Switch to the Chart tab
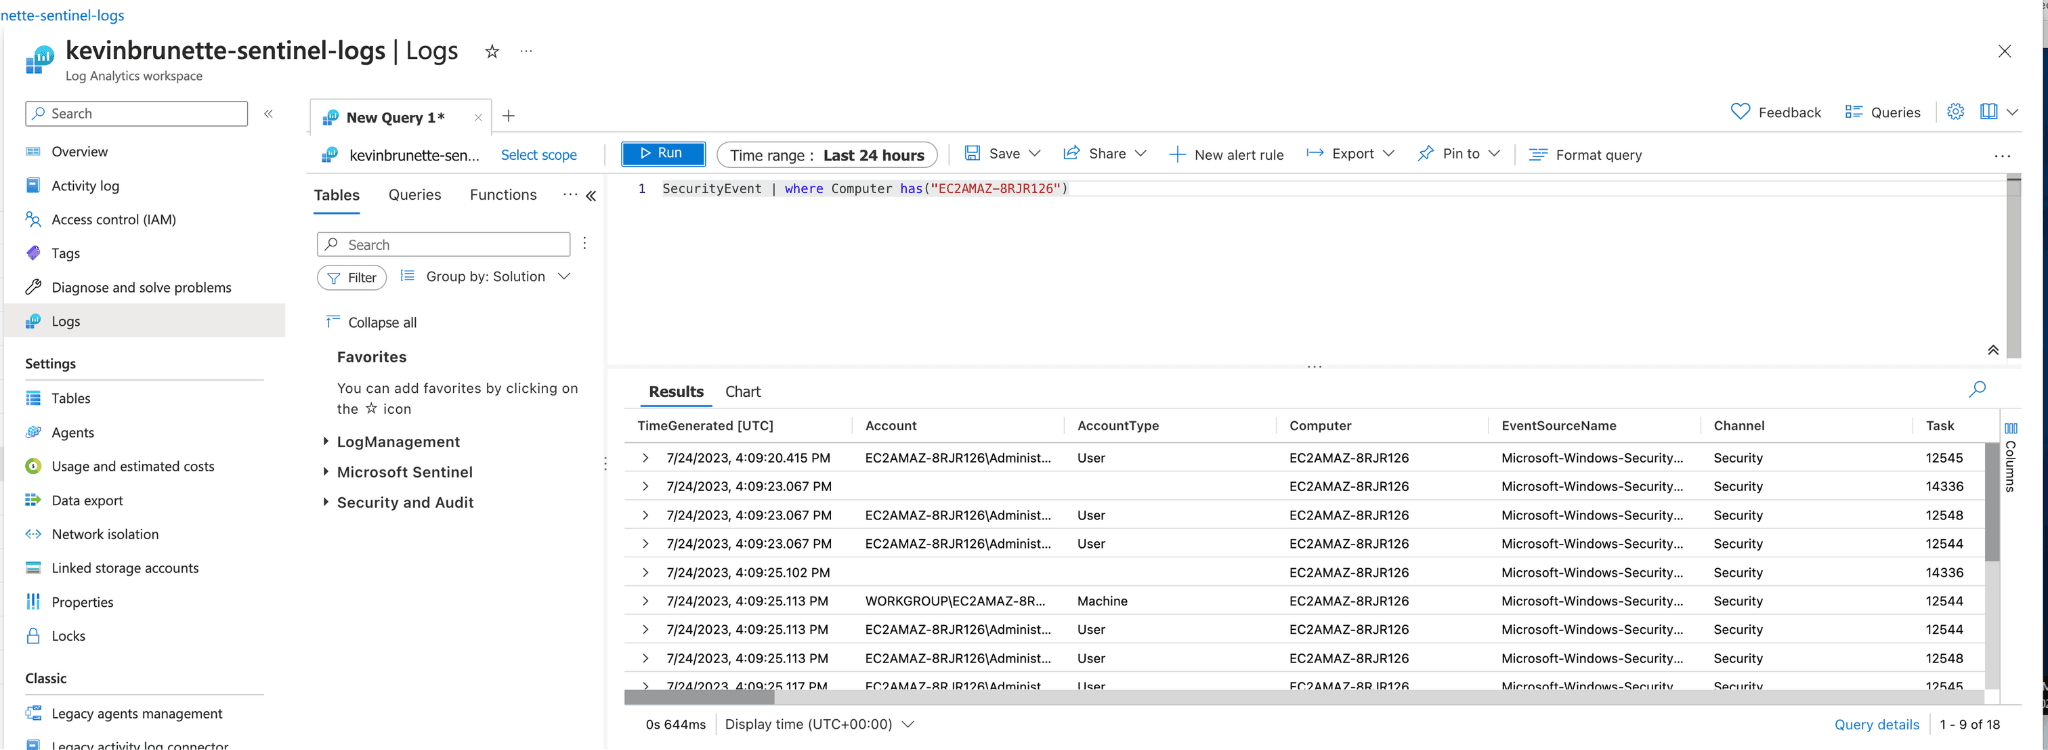The width and height of the screenshot is (2048, 750). 743,392
